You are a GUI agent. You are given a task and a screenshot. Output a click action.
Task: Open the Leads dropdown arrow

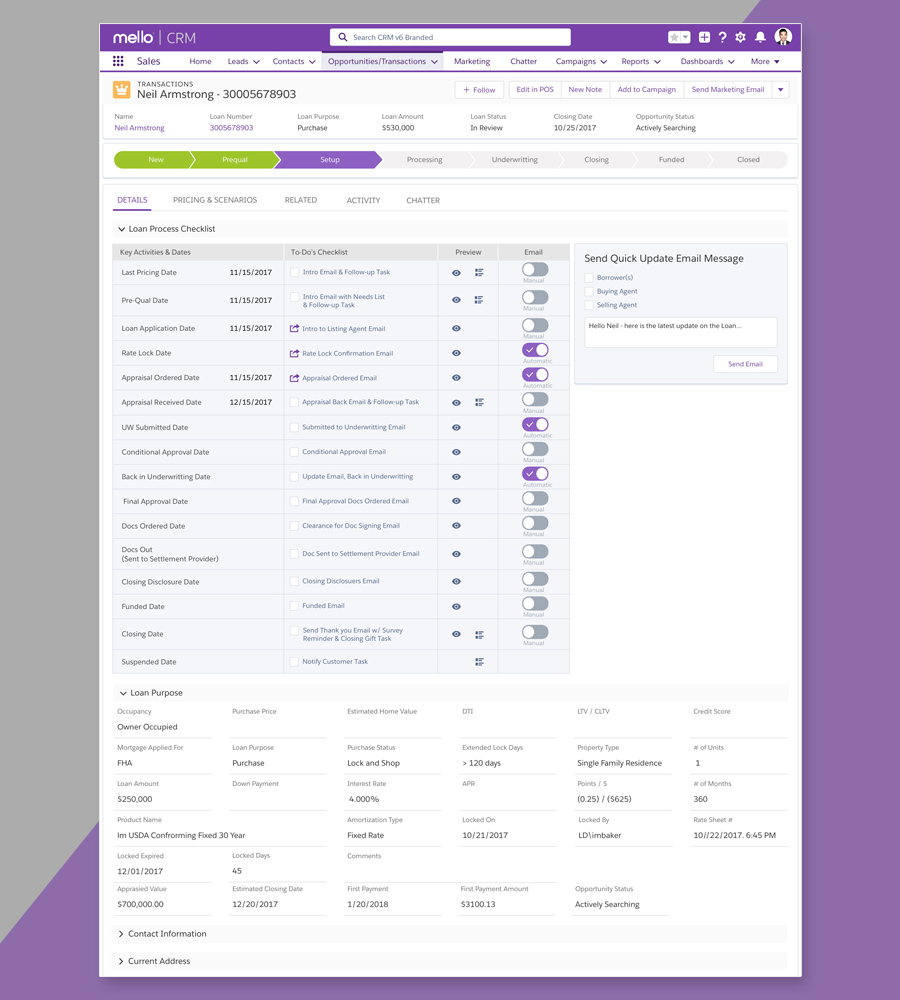point(256,62)
